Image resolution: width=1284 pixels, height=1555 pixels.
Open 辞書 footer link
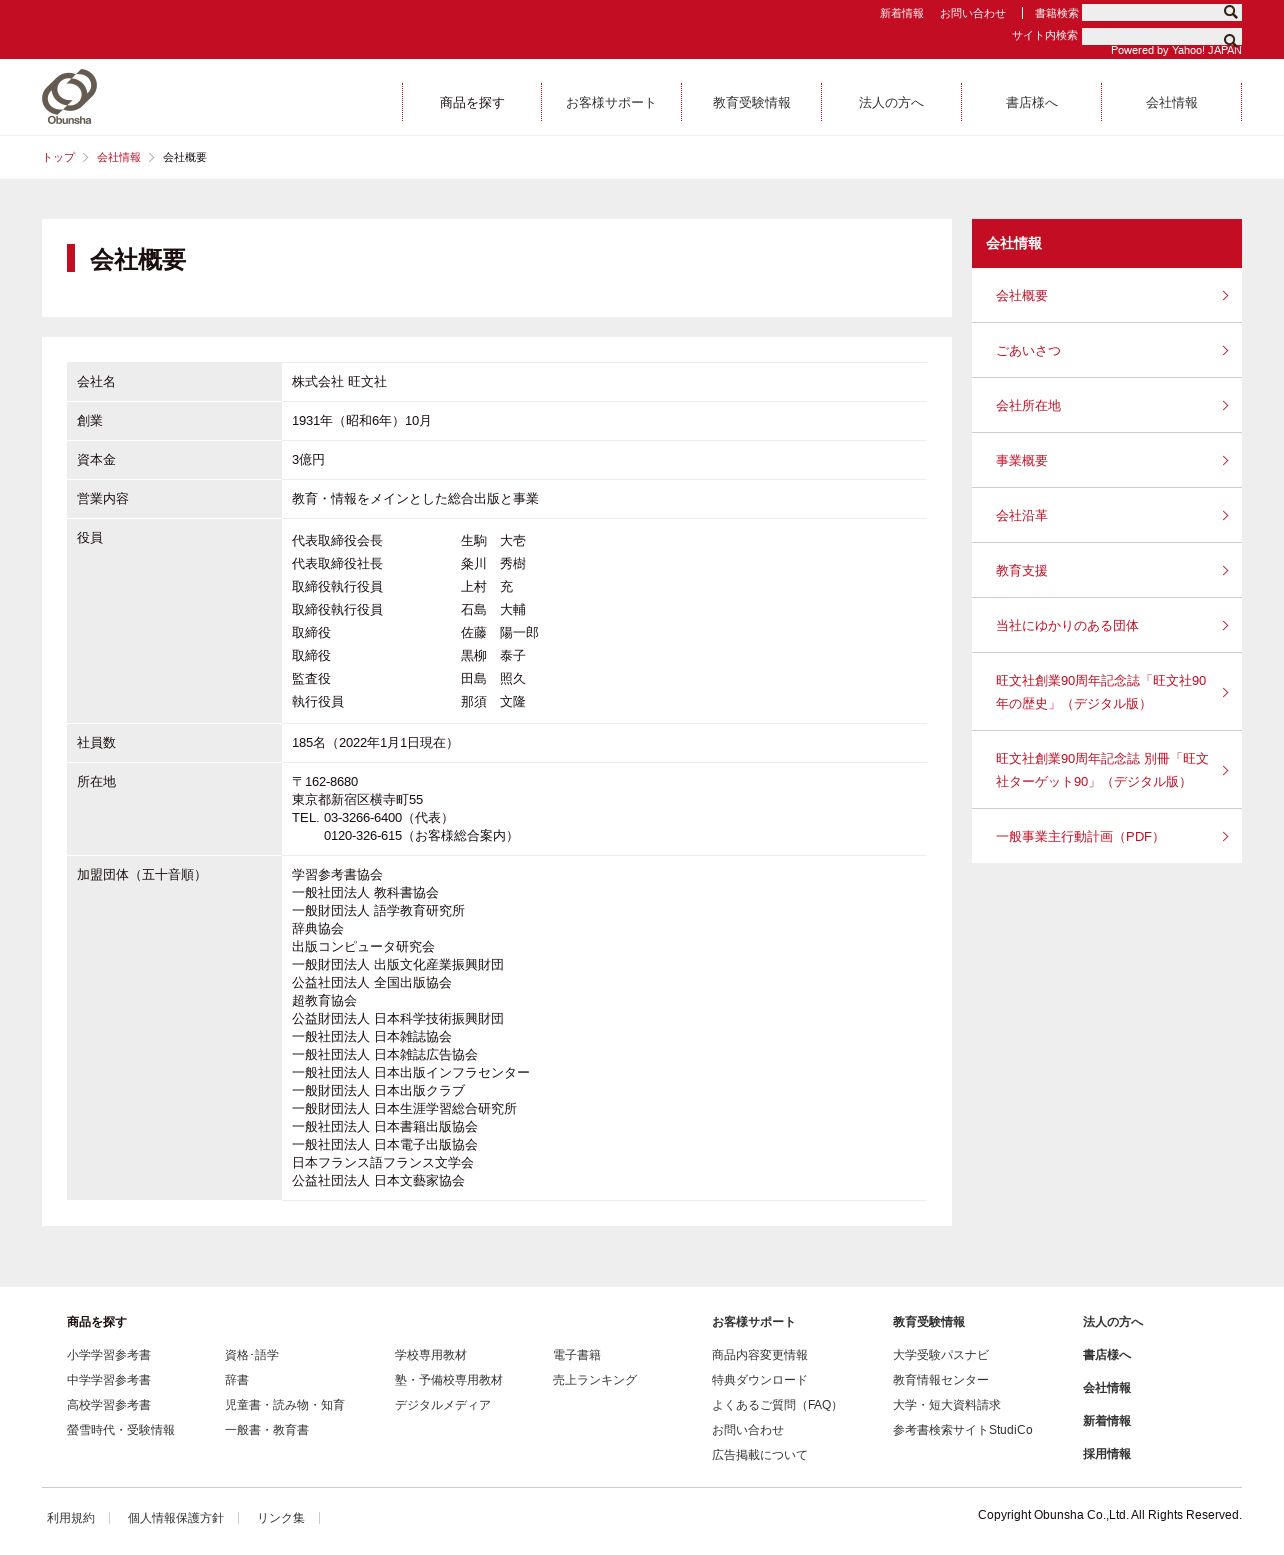point(237,1380)
